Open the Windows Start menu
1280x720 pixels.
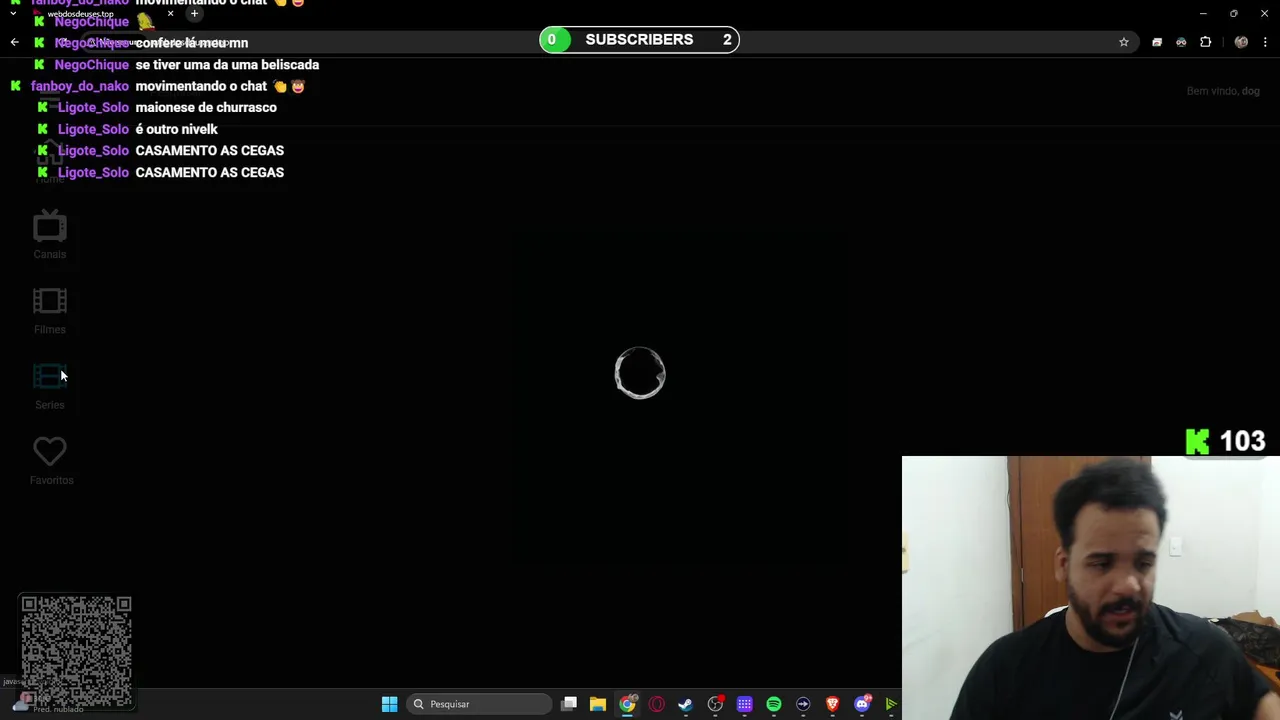coord(389,704)
